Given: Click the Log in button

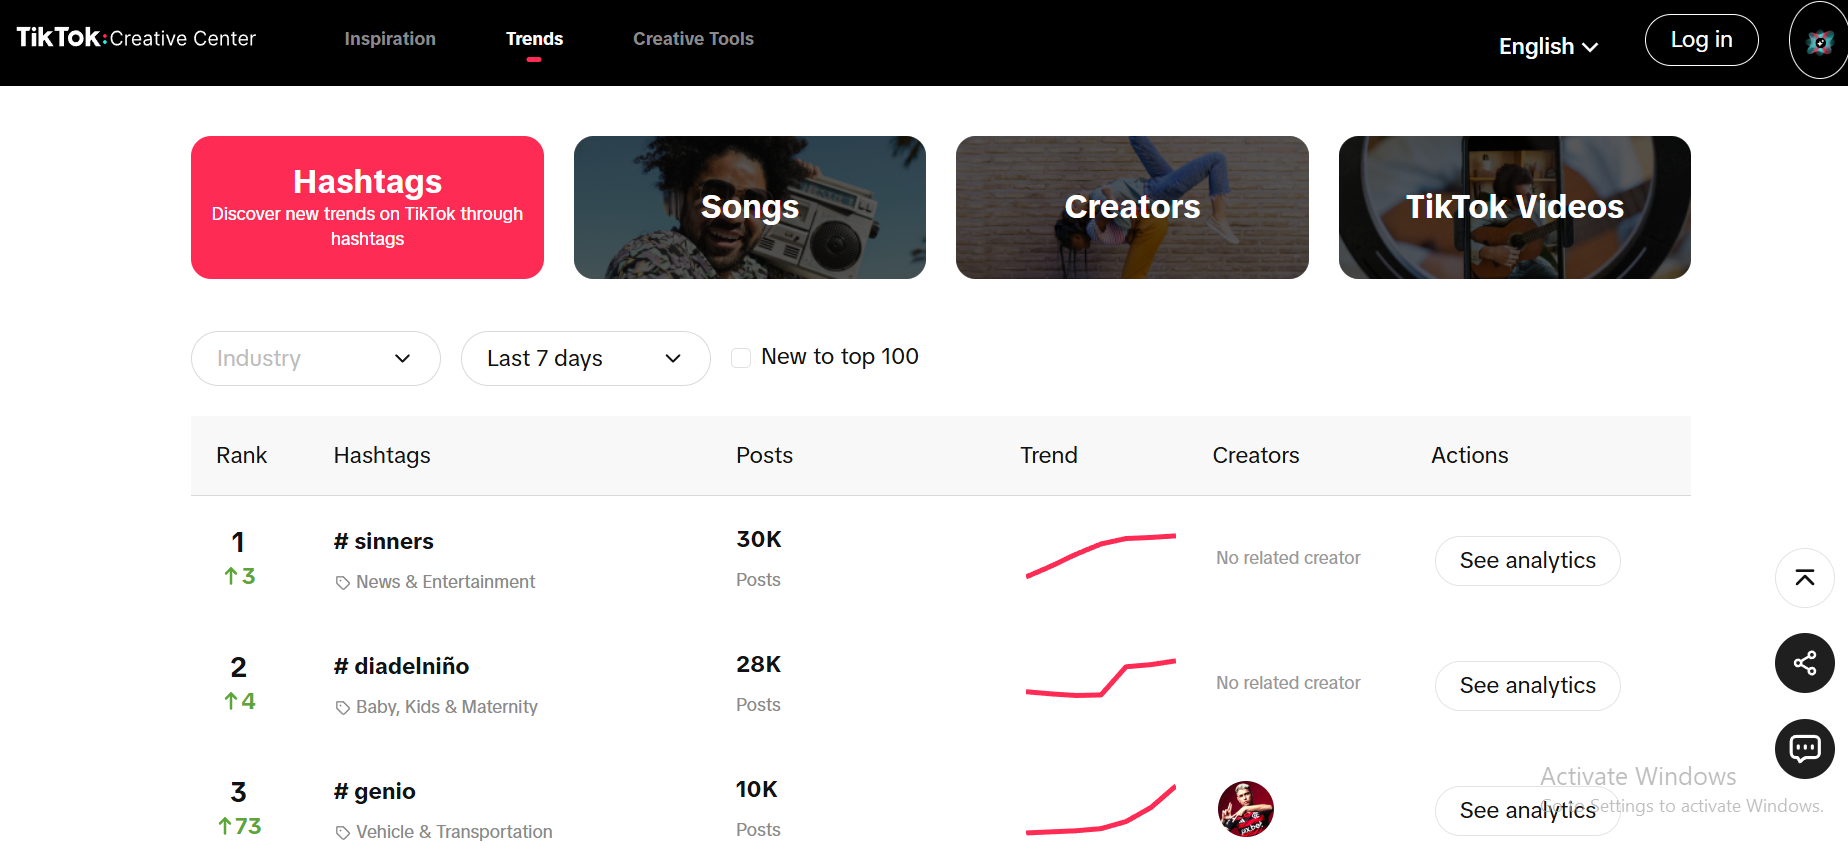Looking at the screenshot, I should click(x=1701, y=40).
